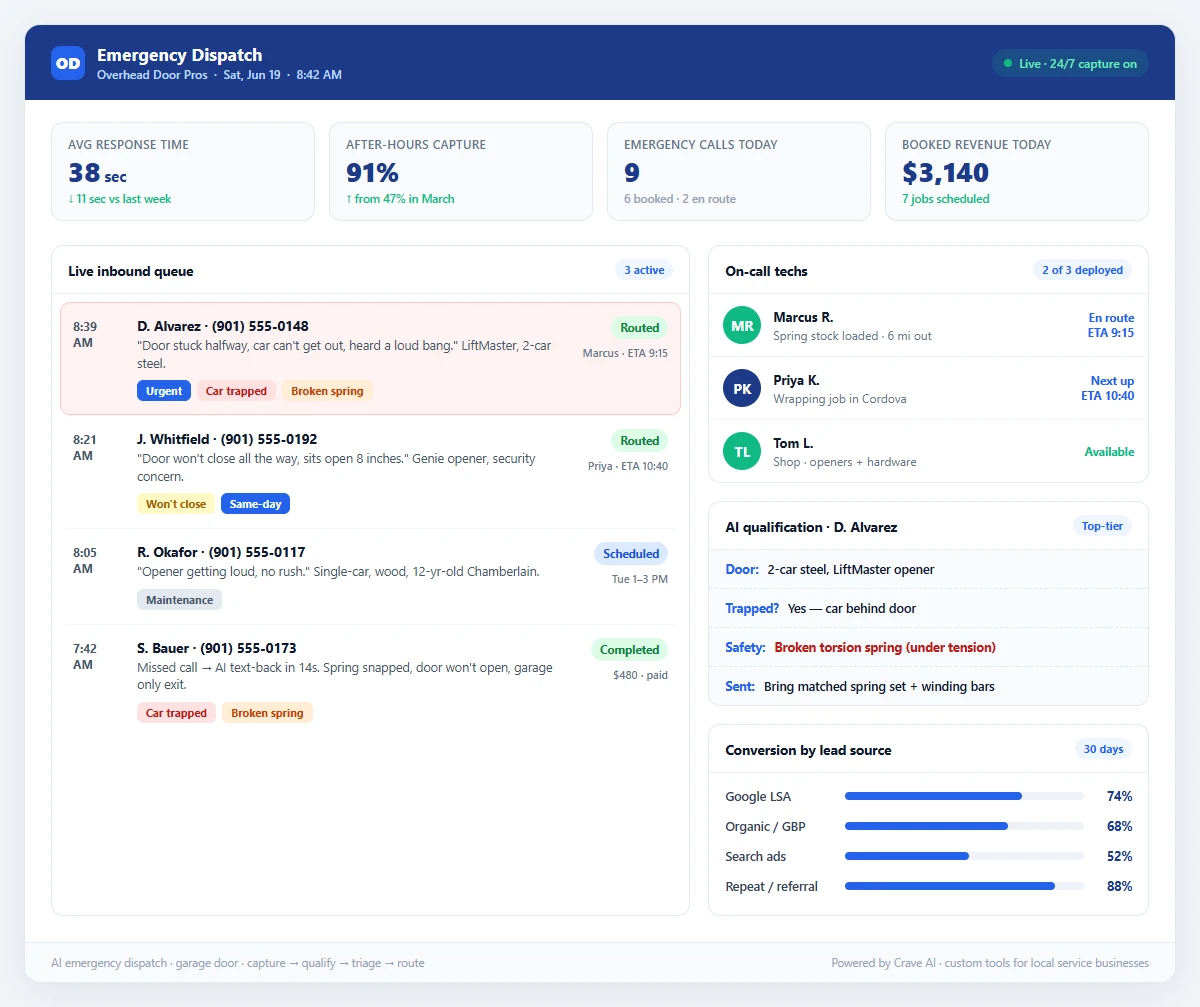Click the Maintenance tag

179,600
